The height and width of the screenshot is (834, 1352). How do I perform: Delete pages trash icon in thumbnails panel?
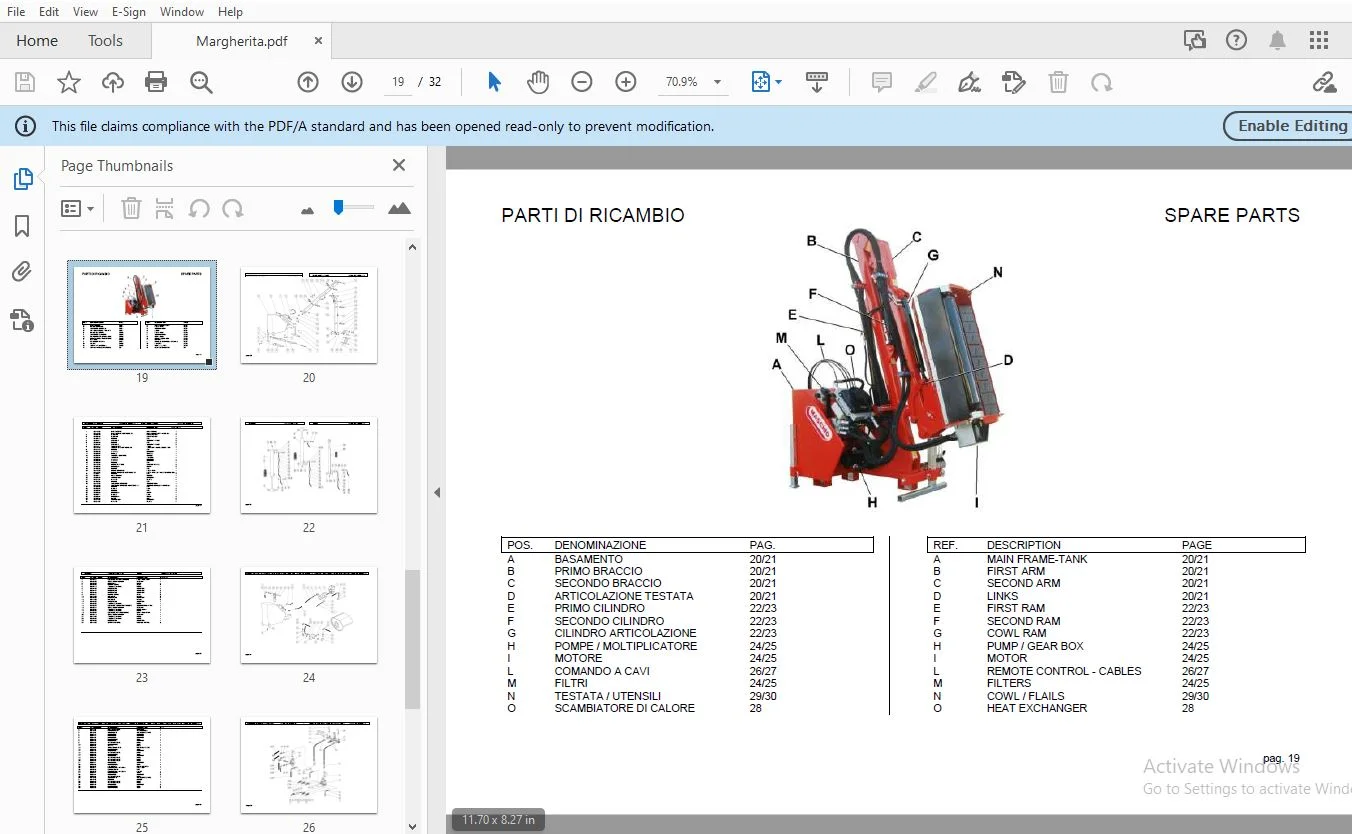tap(131, 208)
